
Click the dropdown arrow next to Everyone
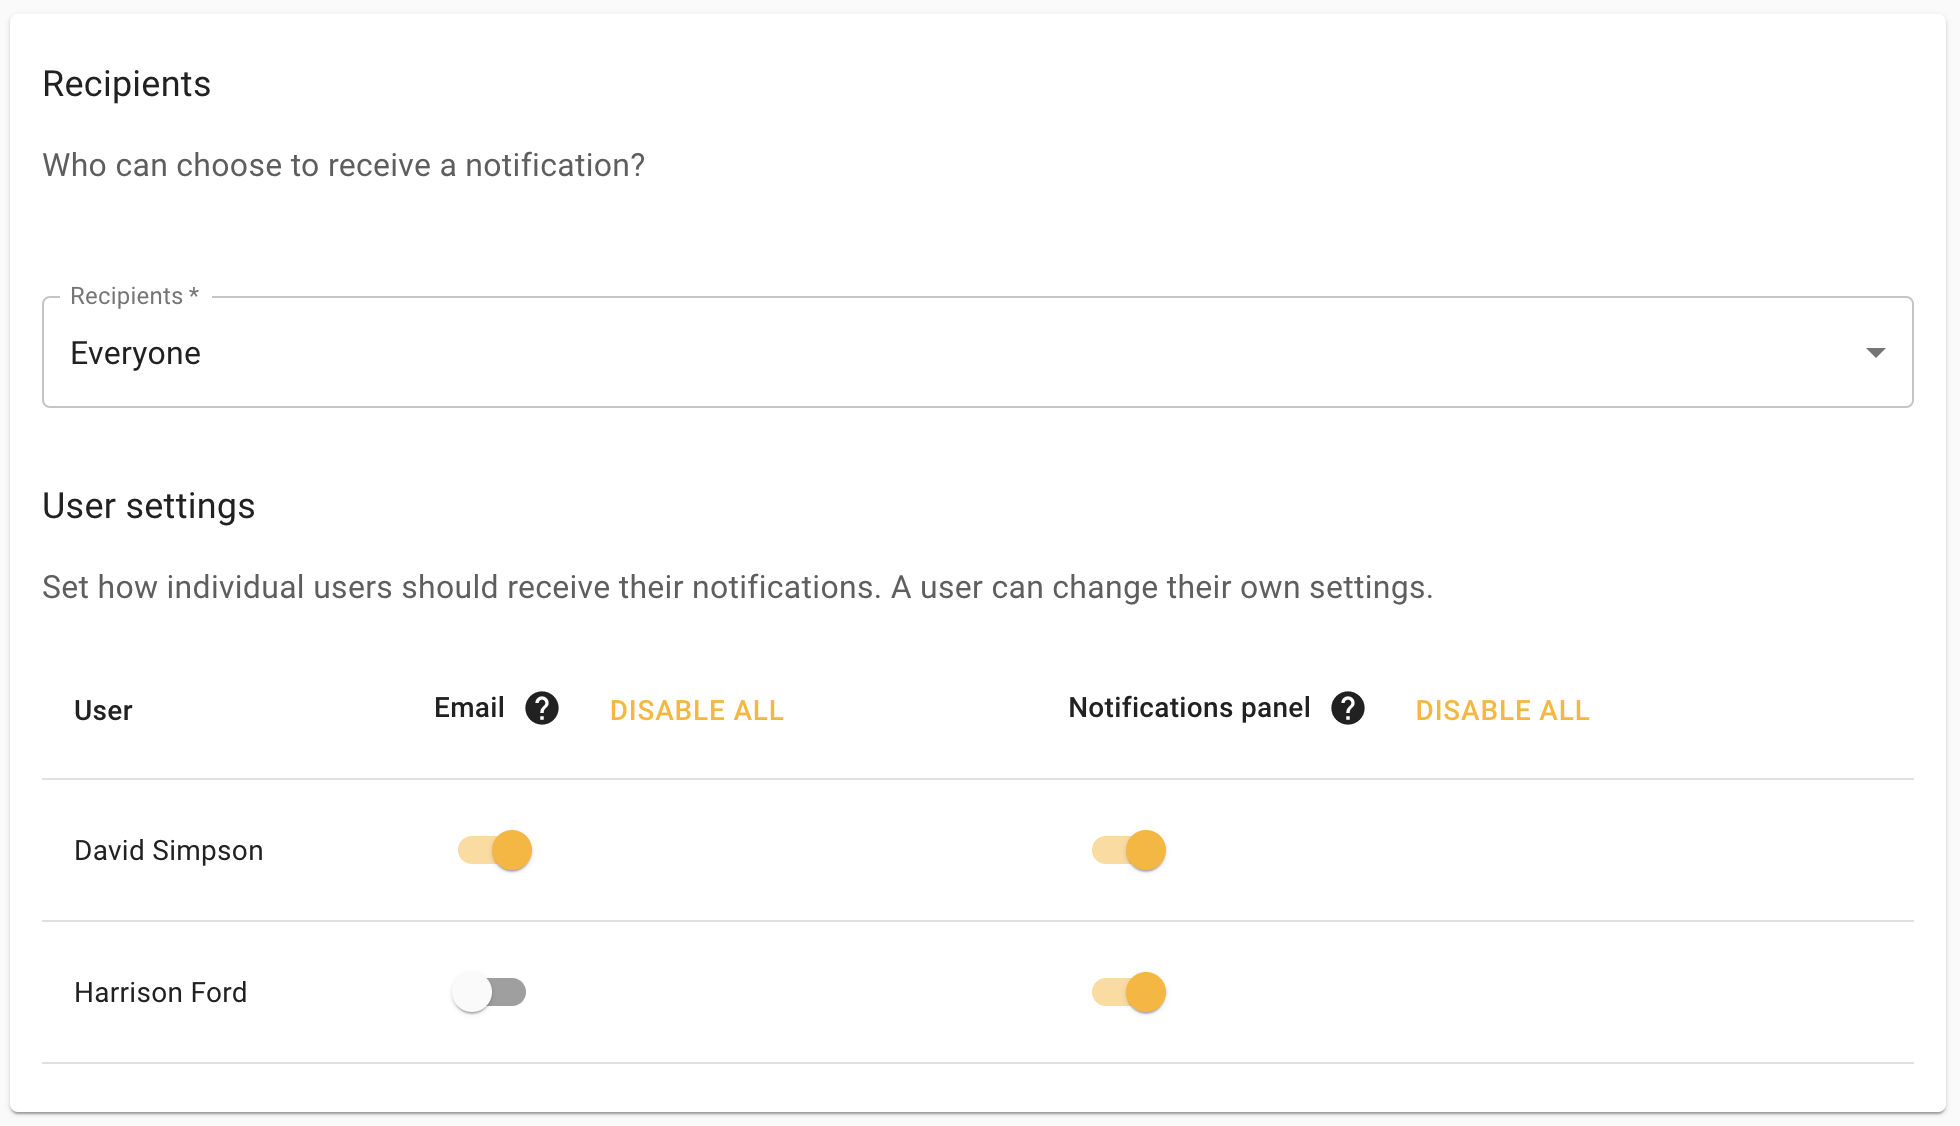click(1876, 352)
